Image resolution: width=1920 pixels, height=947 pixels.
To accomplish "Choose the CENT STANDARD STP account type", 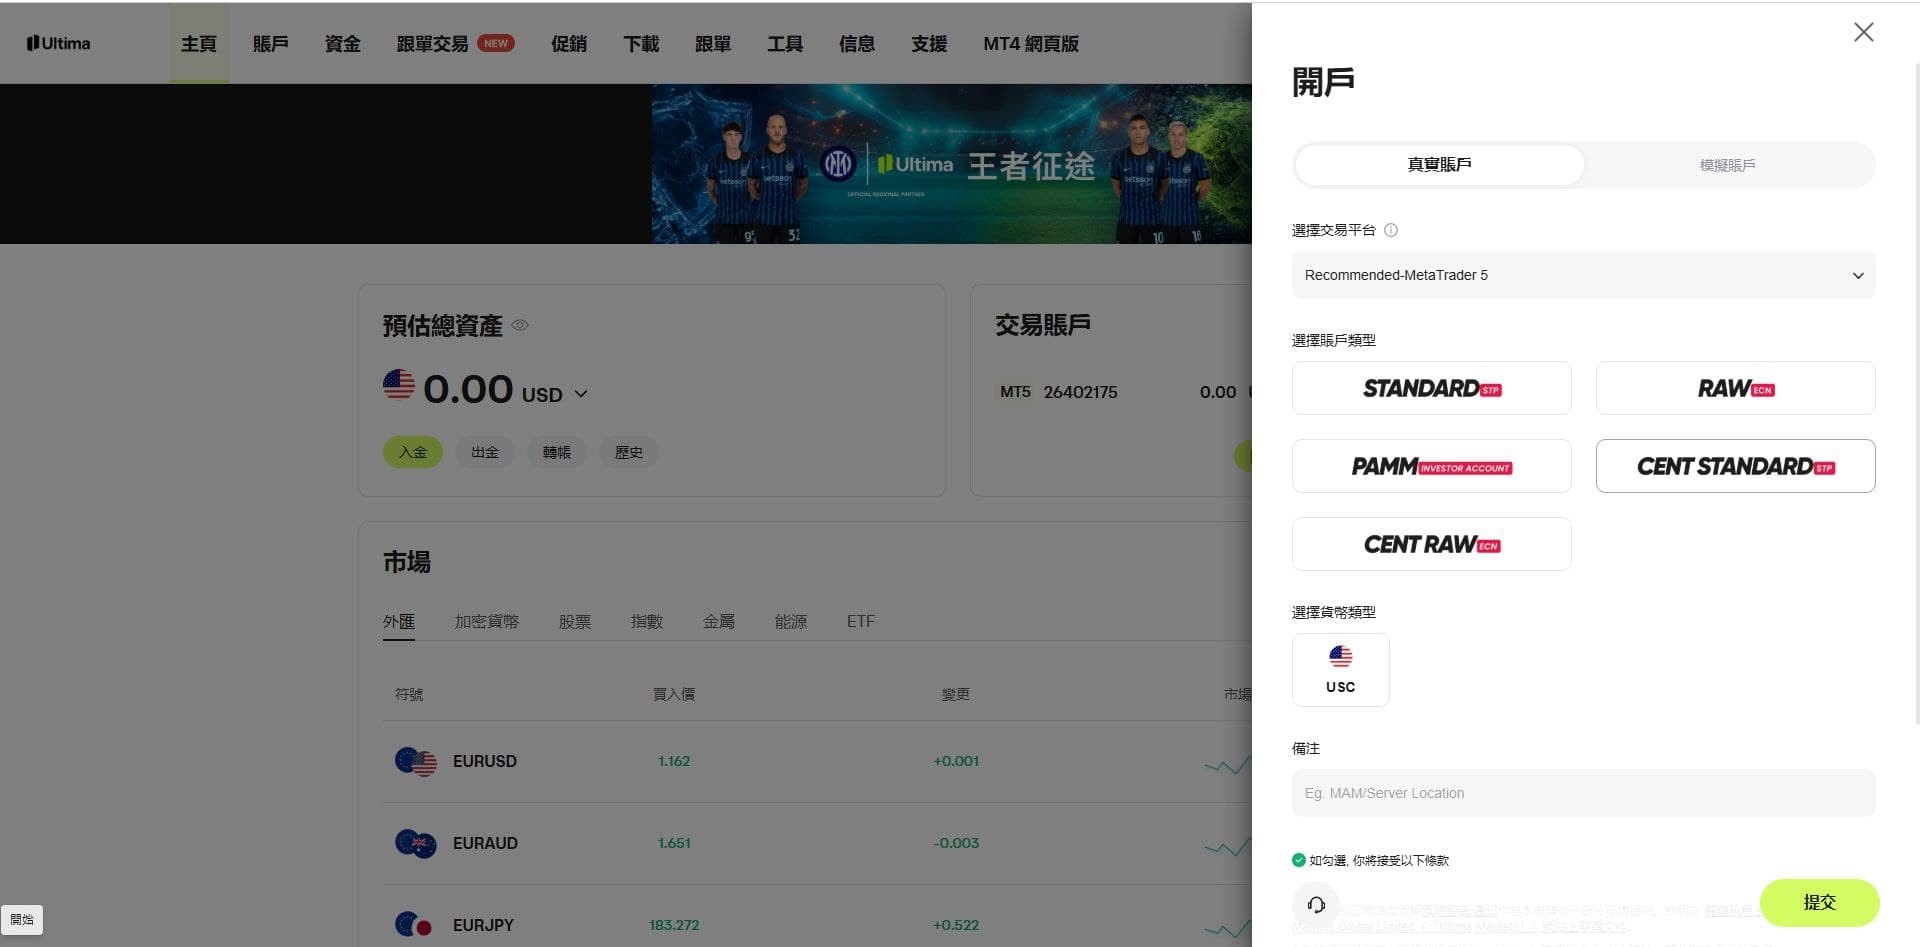I will [1735, 466].
